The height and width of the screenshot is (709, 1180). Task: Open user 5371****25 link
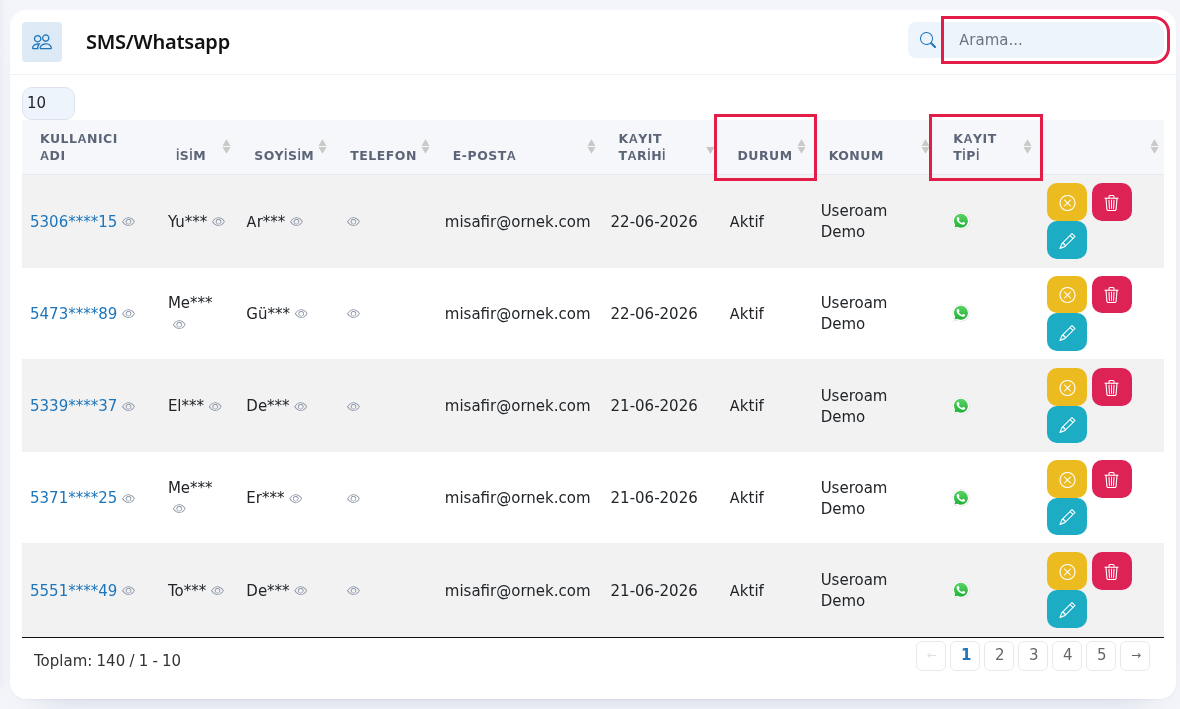74,498
